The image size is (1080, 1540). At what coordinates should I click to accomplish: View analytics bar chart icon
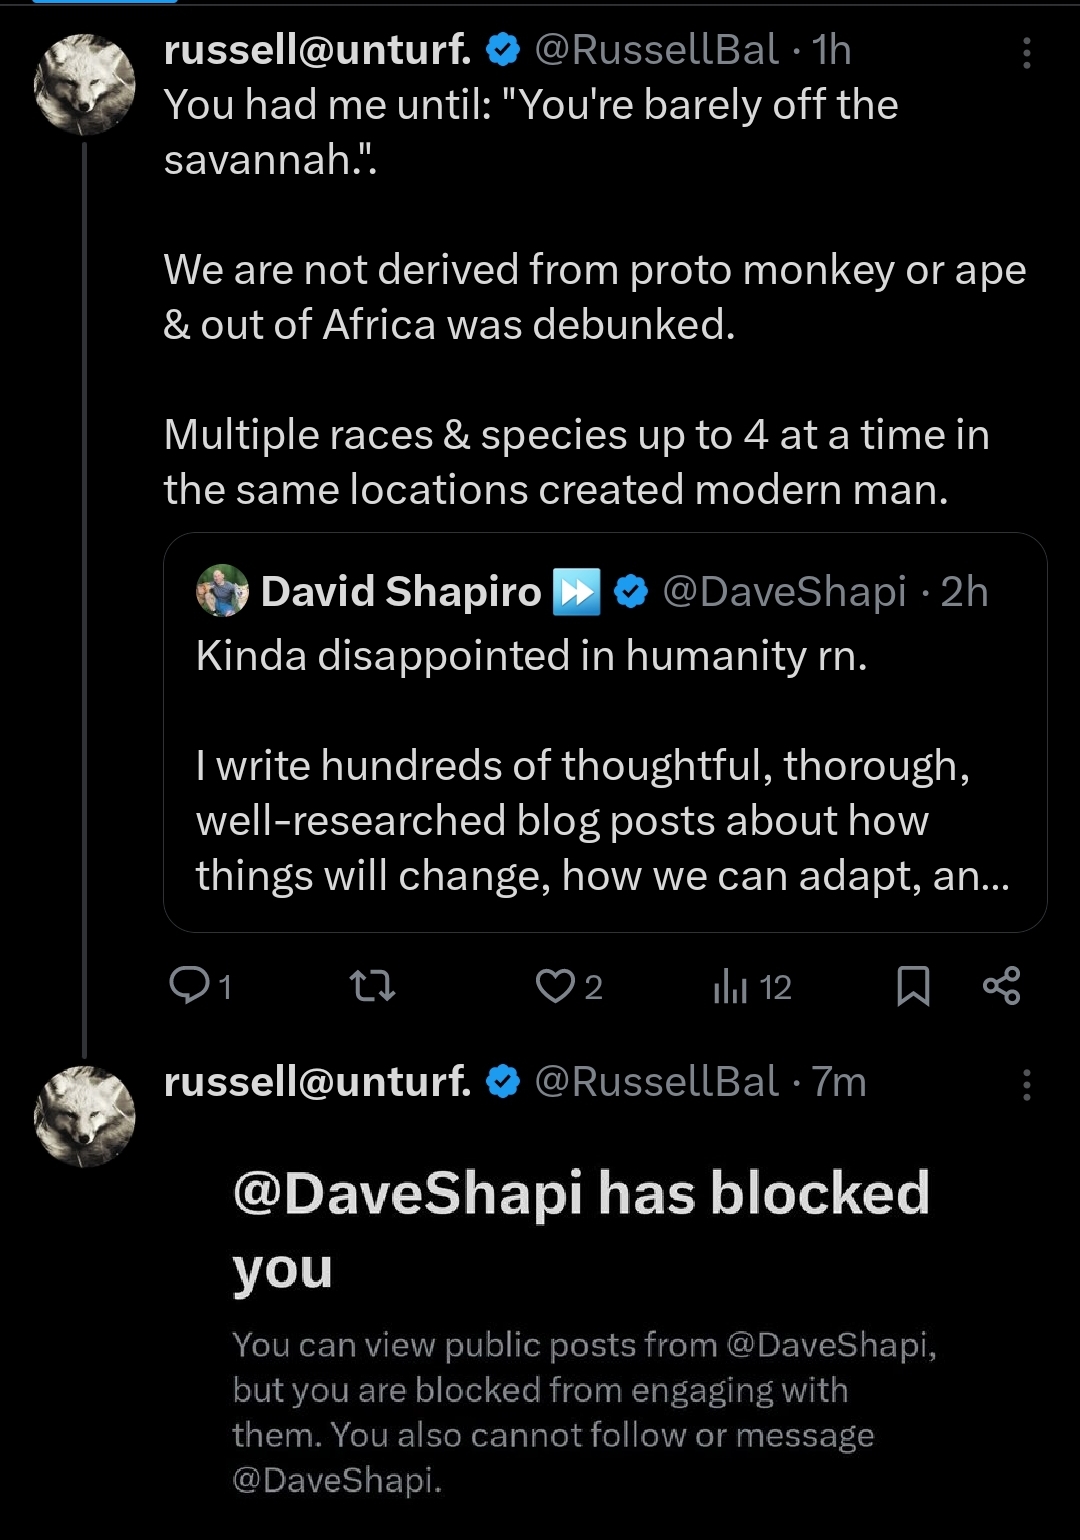[731, 987]
